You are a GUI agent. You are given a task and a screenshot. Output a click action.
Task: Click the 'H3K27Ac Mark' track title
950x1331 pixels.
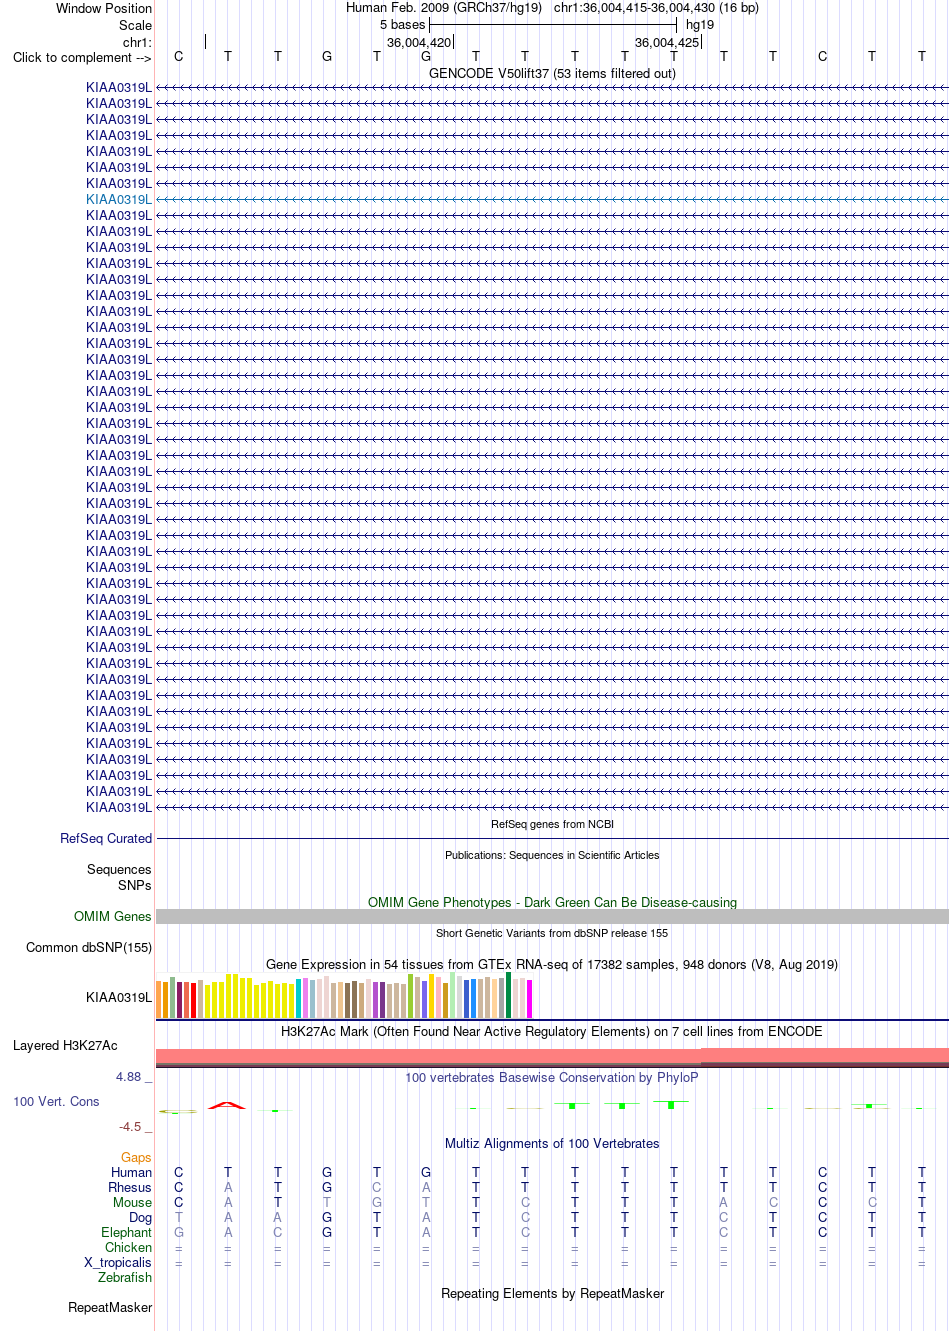552,1031
